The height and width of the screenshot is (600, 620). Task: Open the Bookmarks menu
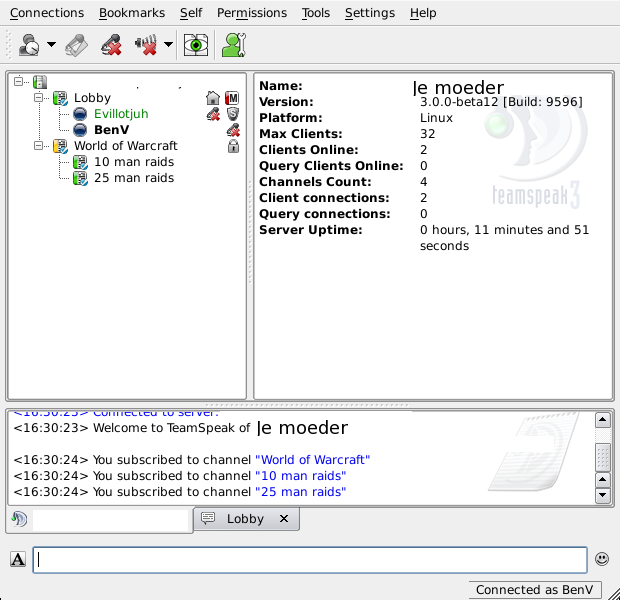(132, 13)
